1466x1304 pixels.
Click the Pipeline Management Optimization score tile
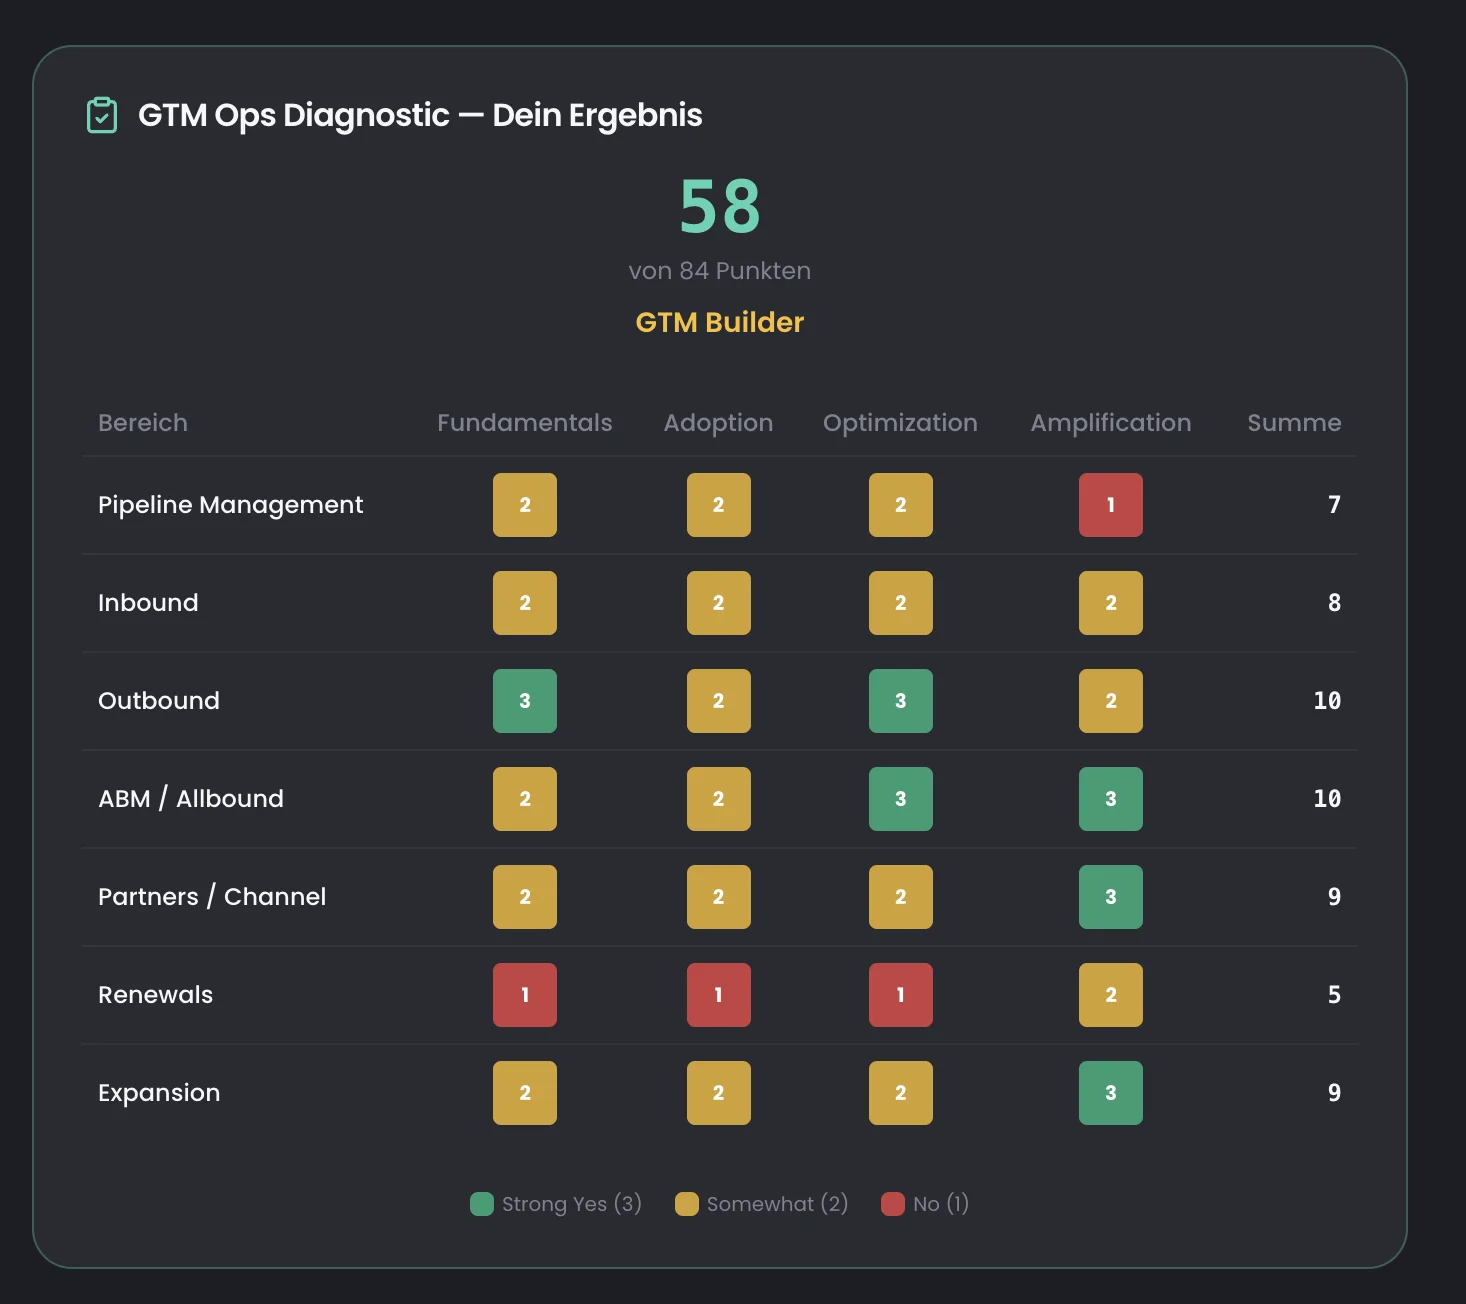pos(901,505)
